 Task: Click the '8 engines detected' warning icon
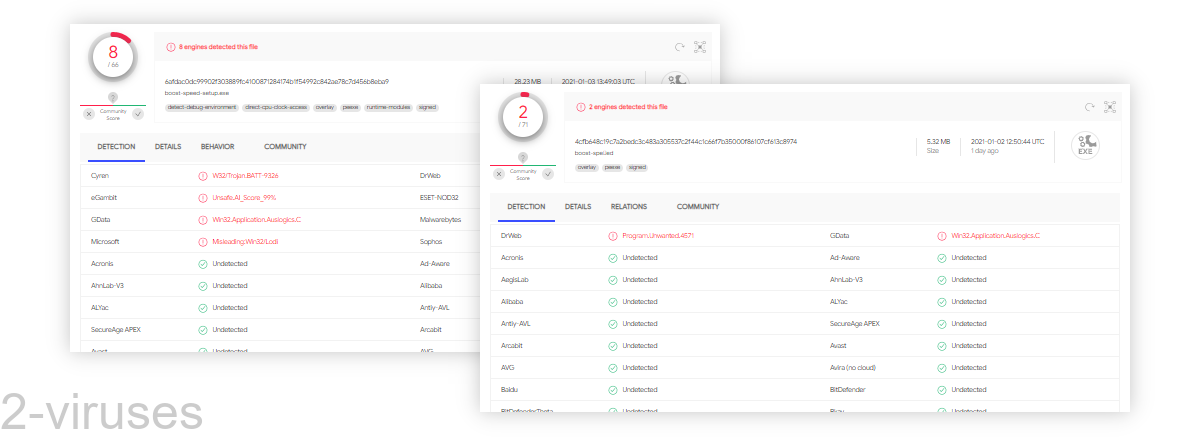tap(170, 47)
